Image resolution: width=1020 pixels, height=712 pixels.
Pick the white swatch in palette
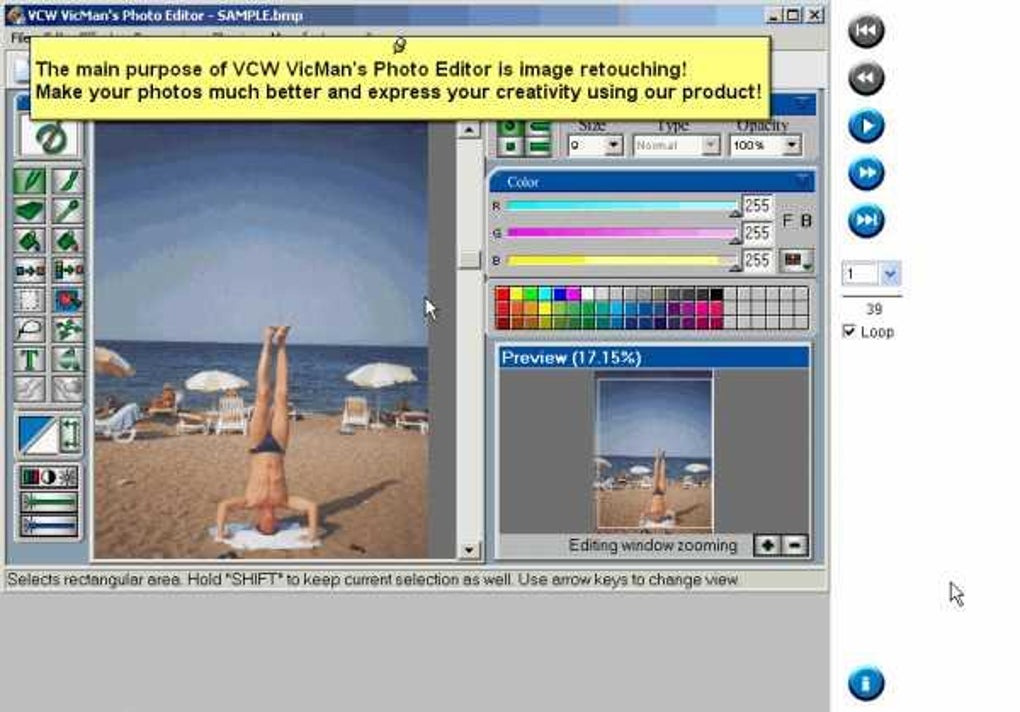(587, 295)
